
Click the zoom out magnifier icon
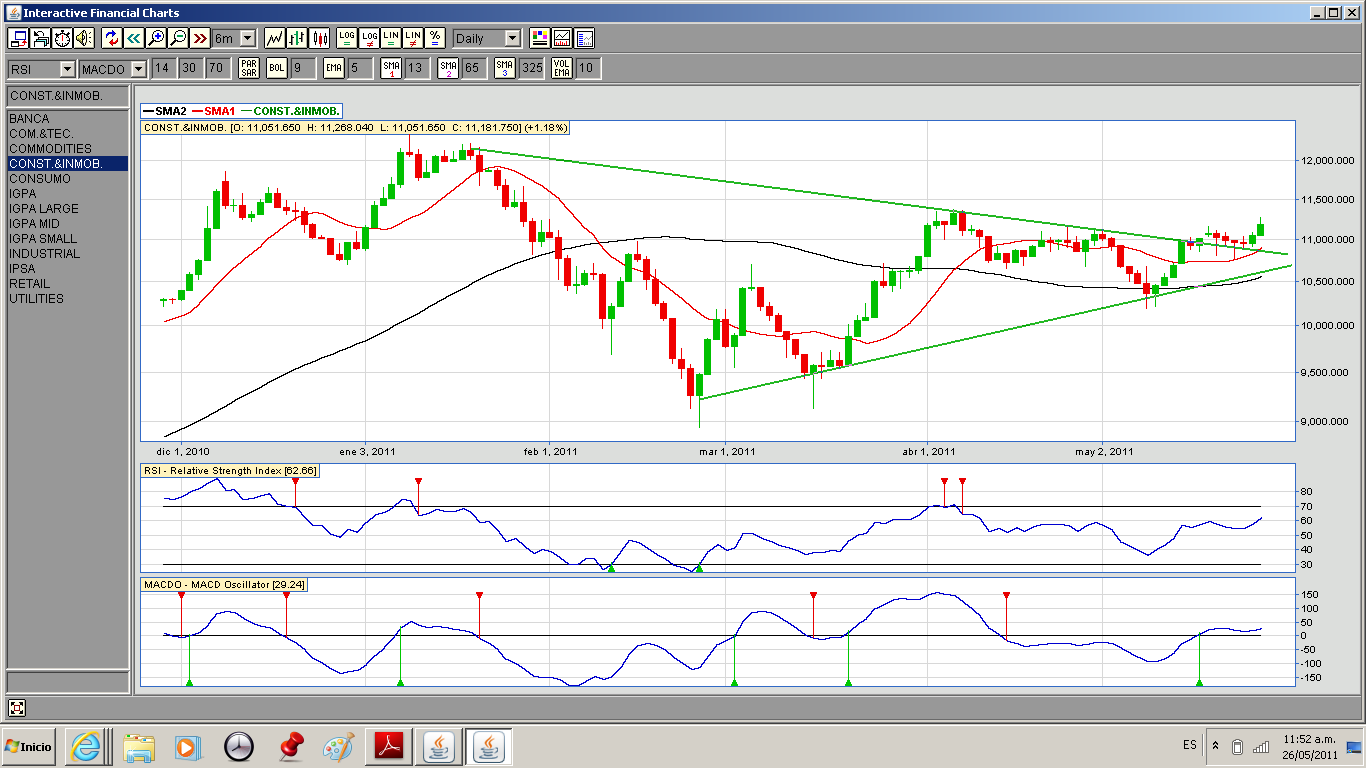pos(178,38)
